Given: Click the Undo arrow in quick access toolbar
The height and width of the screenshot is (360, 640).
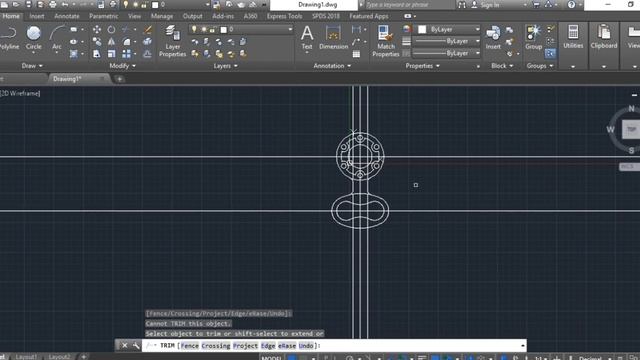Looking at the screenshot, I should click(65, 4).
